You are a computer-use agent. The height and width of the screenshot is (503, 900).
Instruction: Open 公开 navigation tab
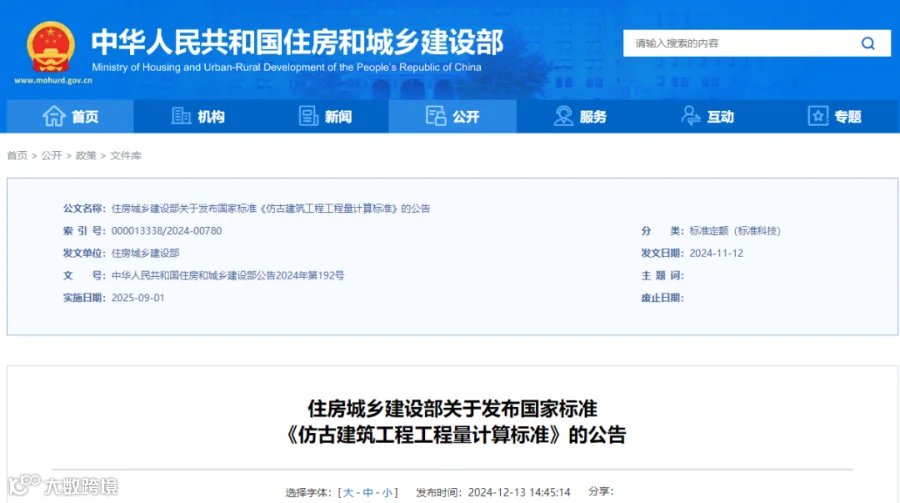[x=452, y=116]
